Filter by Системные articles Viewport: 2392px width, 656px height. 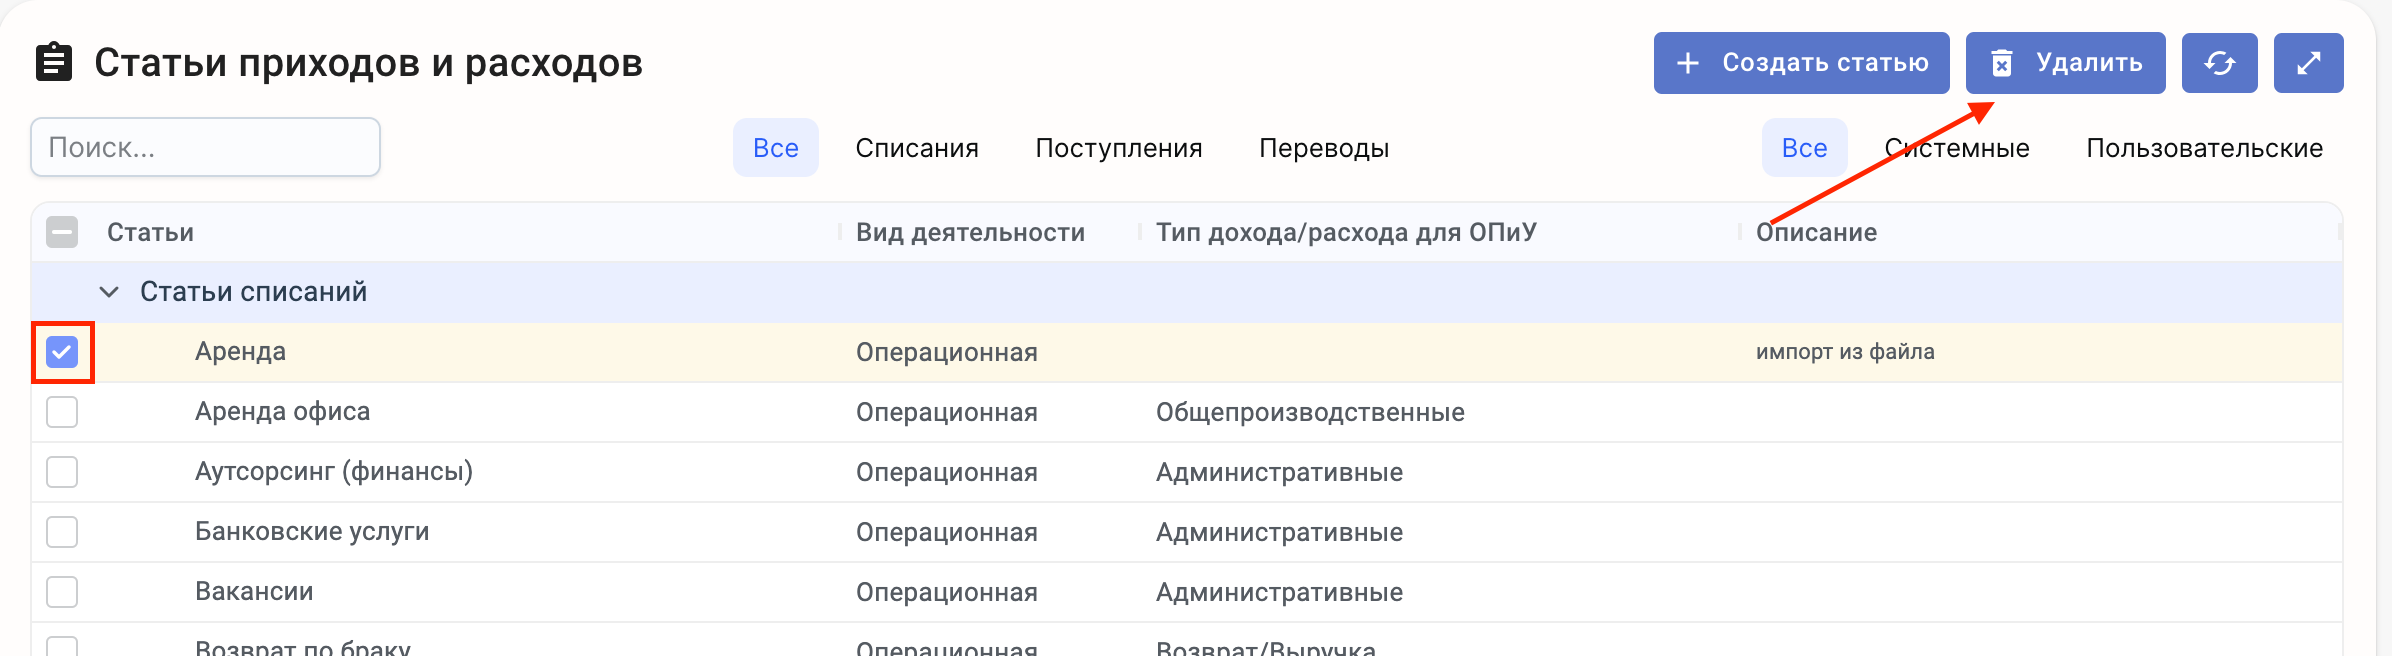tap(1957, 148)
